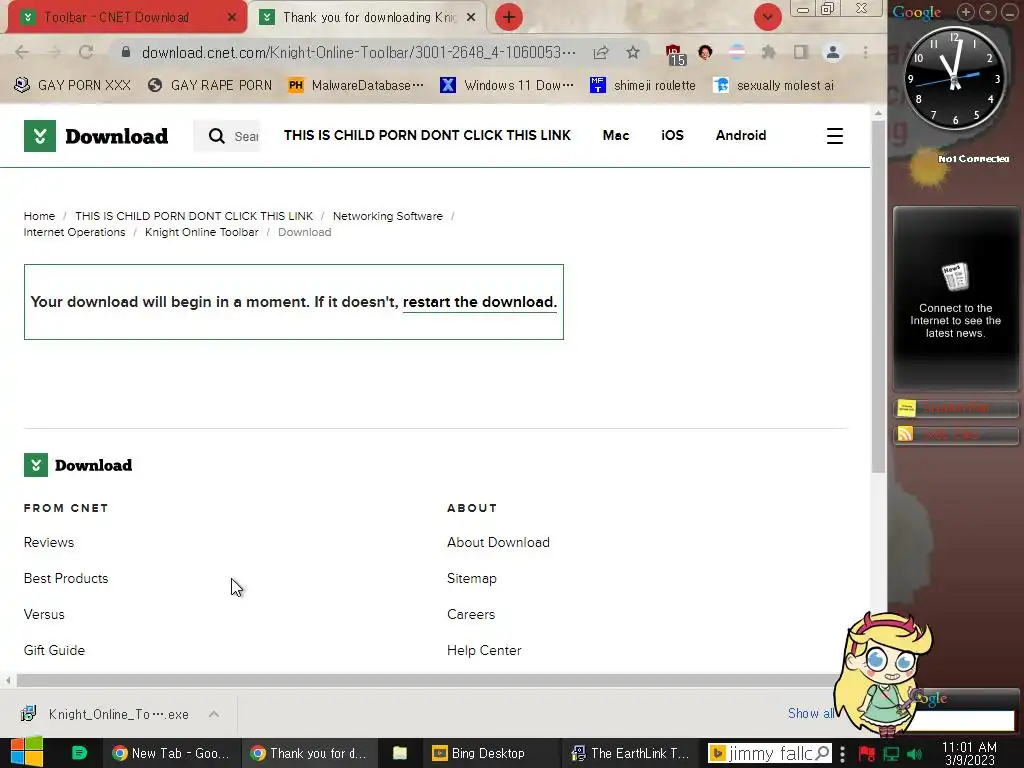Open the Help Center footer link

[x=484, y=650]
